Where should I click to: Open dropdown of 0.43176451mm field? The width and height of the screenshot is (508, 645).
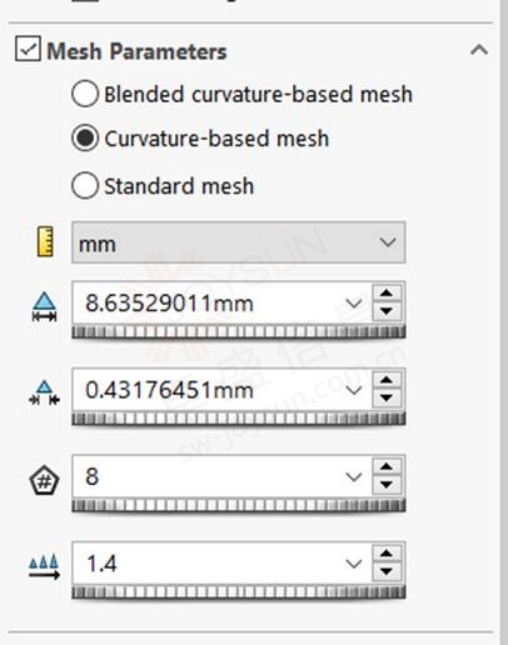[353, 390]
